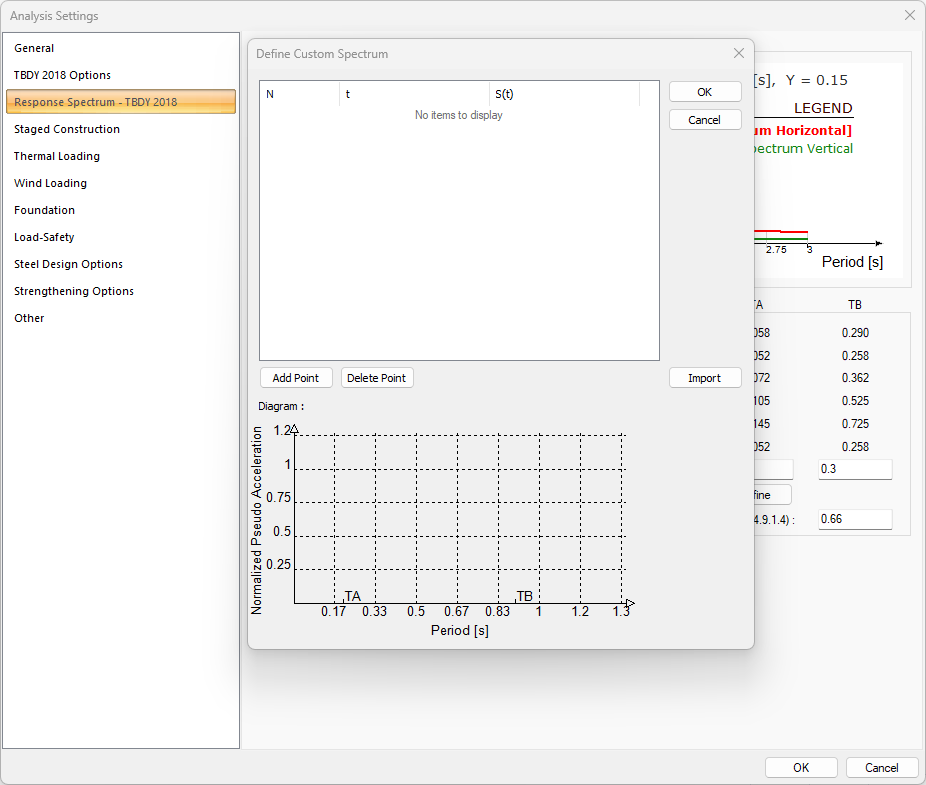
Task: Open Staged Construction settings
Action: pos(67,129)
